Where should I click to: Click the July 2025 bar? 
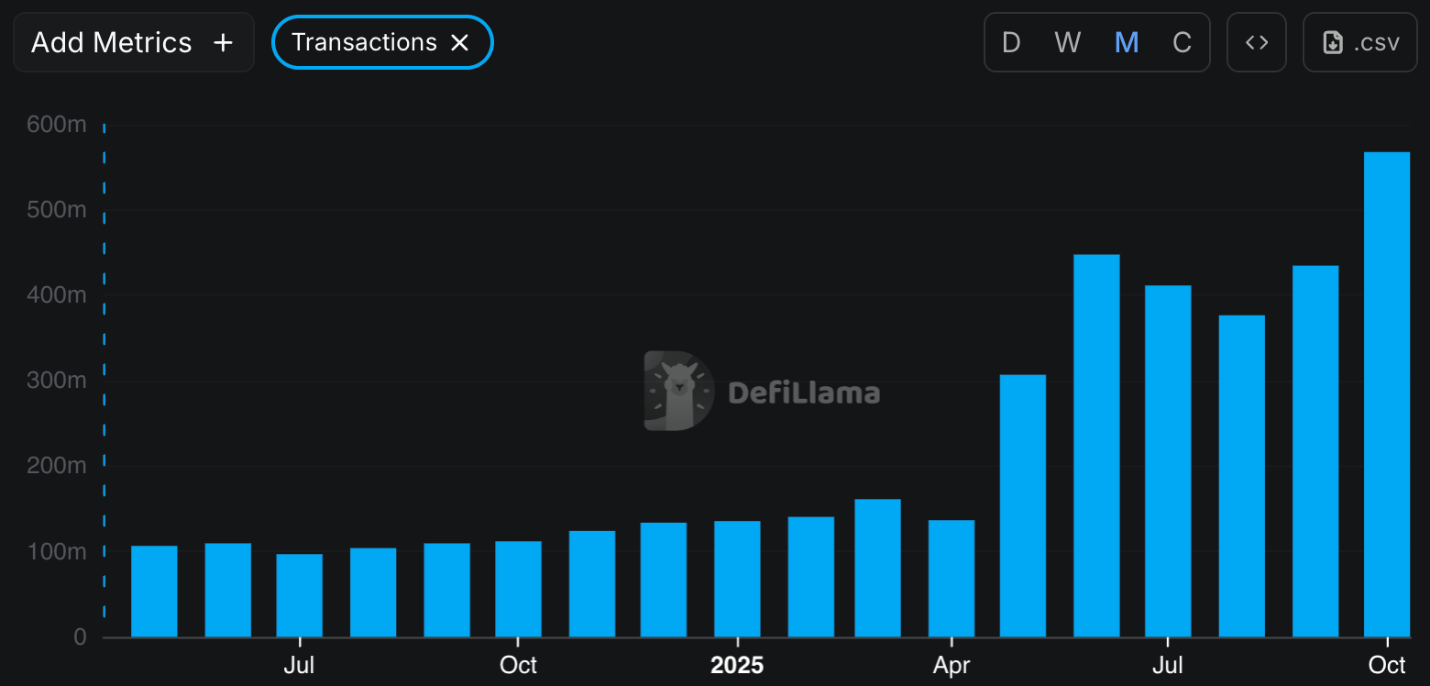click(1168, 461)
